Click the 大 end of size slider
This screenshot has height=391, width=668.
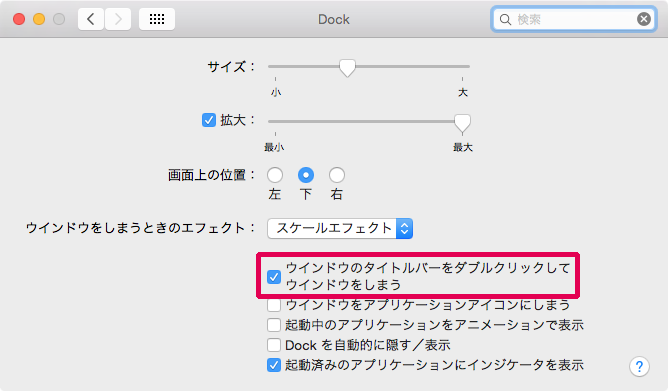463,92
